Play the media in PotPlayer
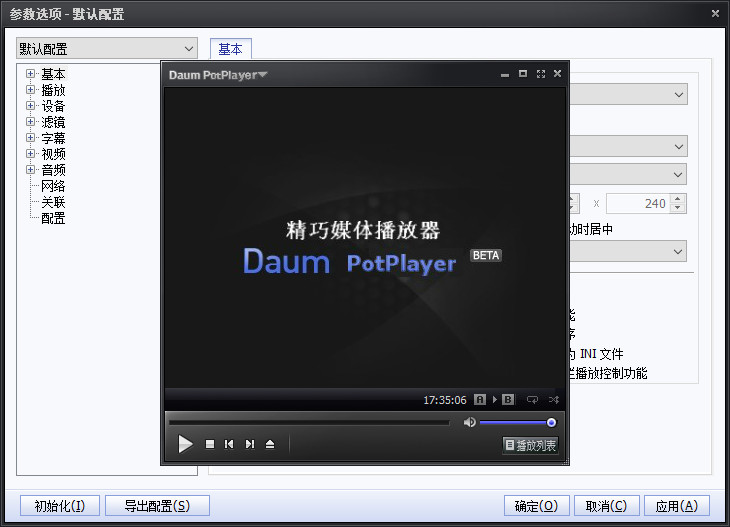 (x=185, y=444)
